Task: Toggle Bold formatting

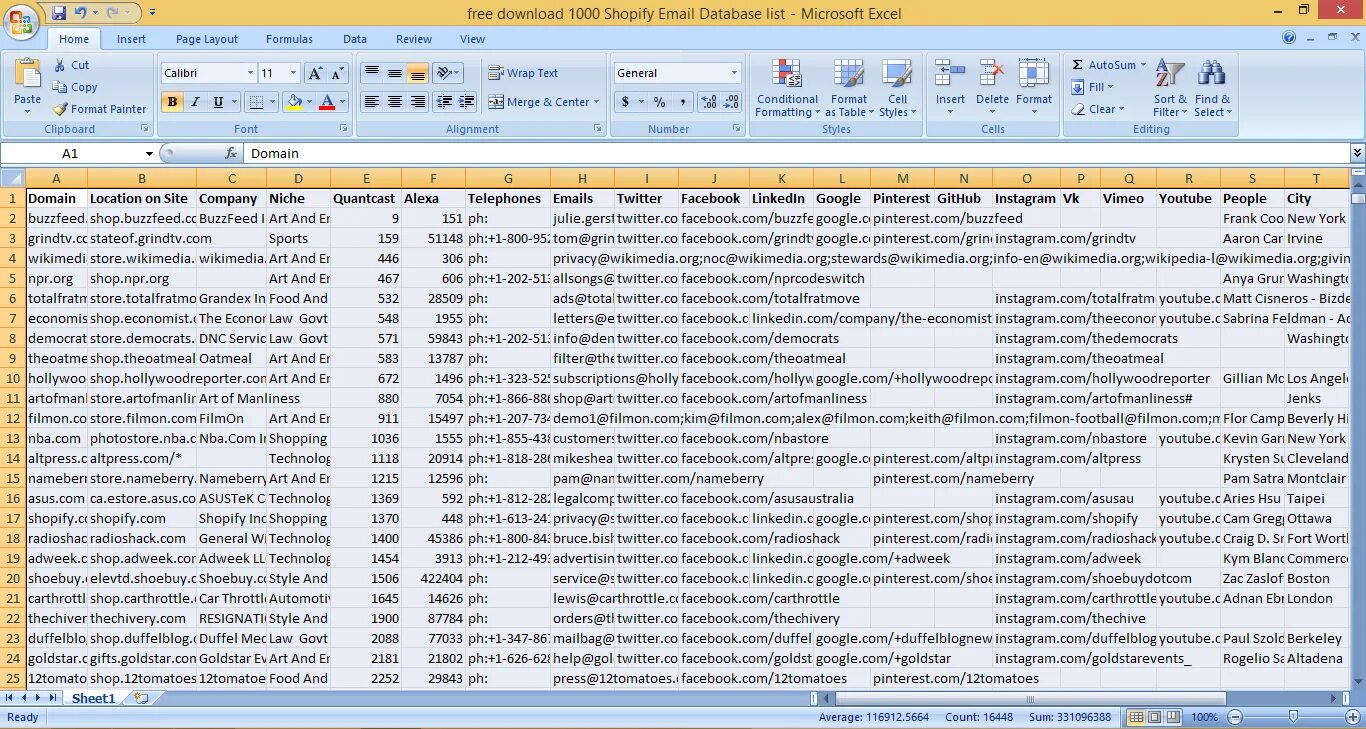Action: pos(172,102)
